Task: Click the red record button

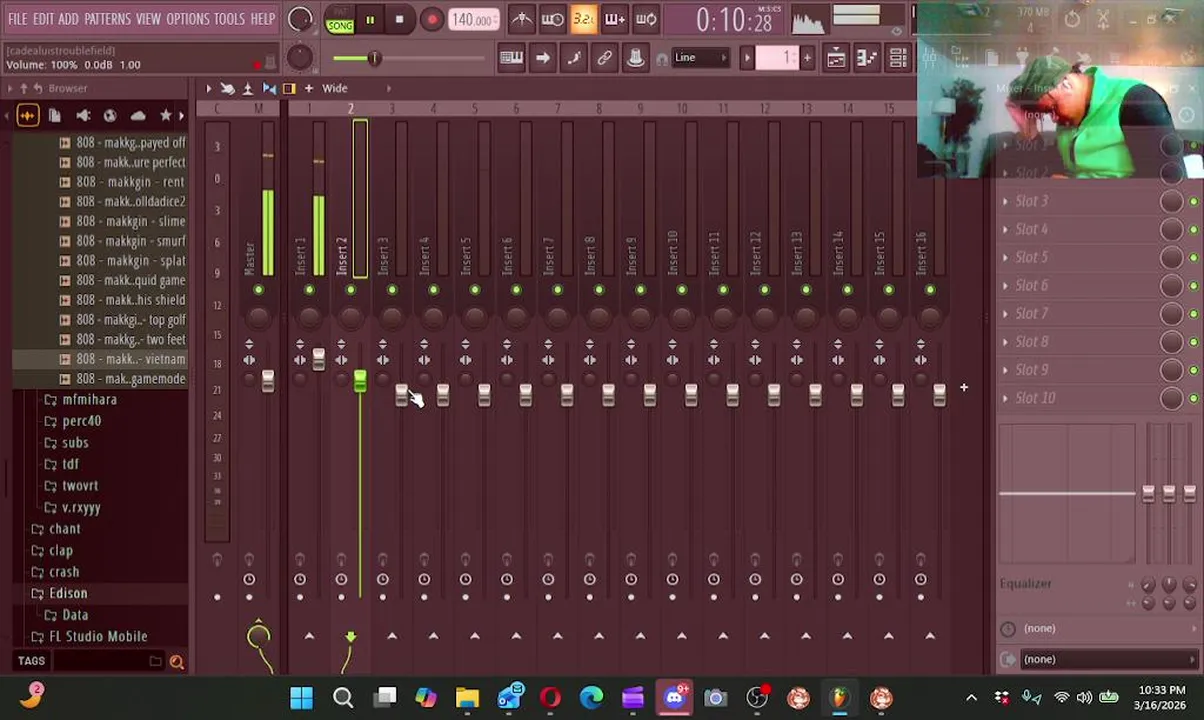Action: pos(431,19)
